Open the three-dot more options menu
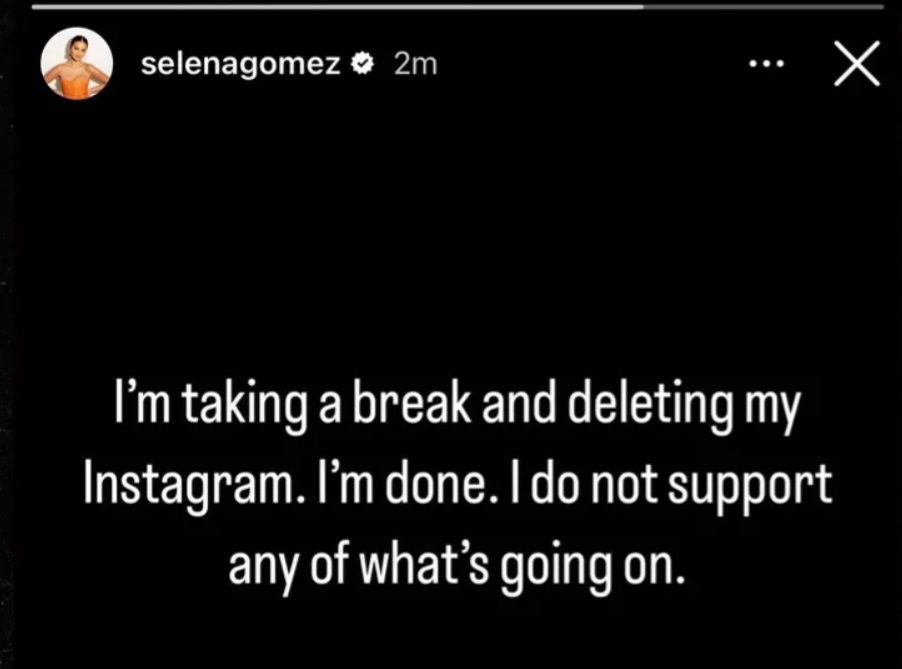This screenshot has width=902, height=669. [767, 64]
